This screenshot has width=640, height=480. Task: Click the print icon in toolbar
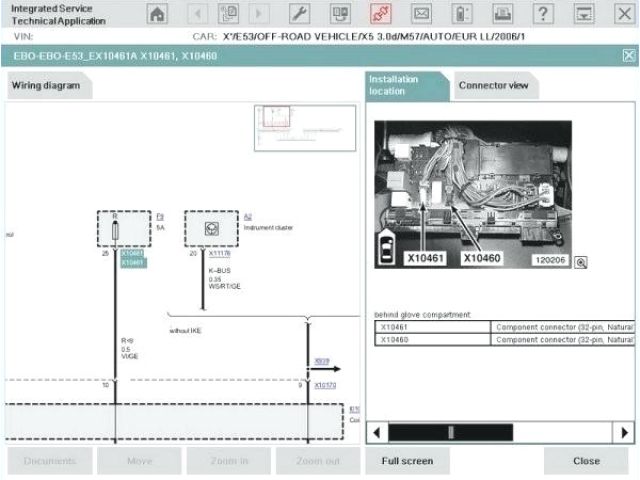pos(502,14)
